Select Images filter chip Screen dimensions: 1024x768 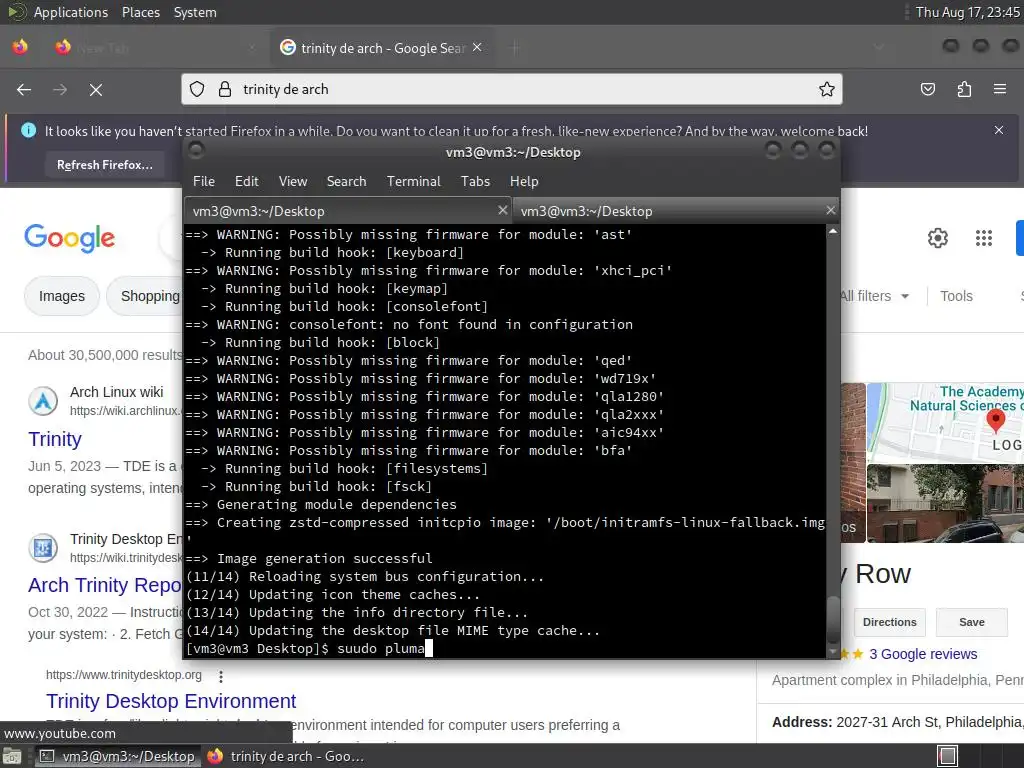tap(62, 296)
